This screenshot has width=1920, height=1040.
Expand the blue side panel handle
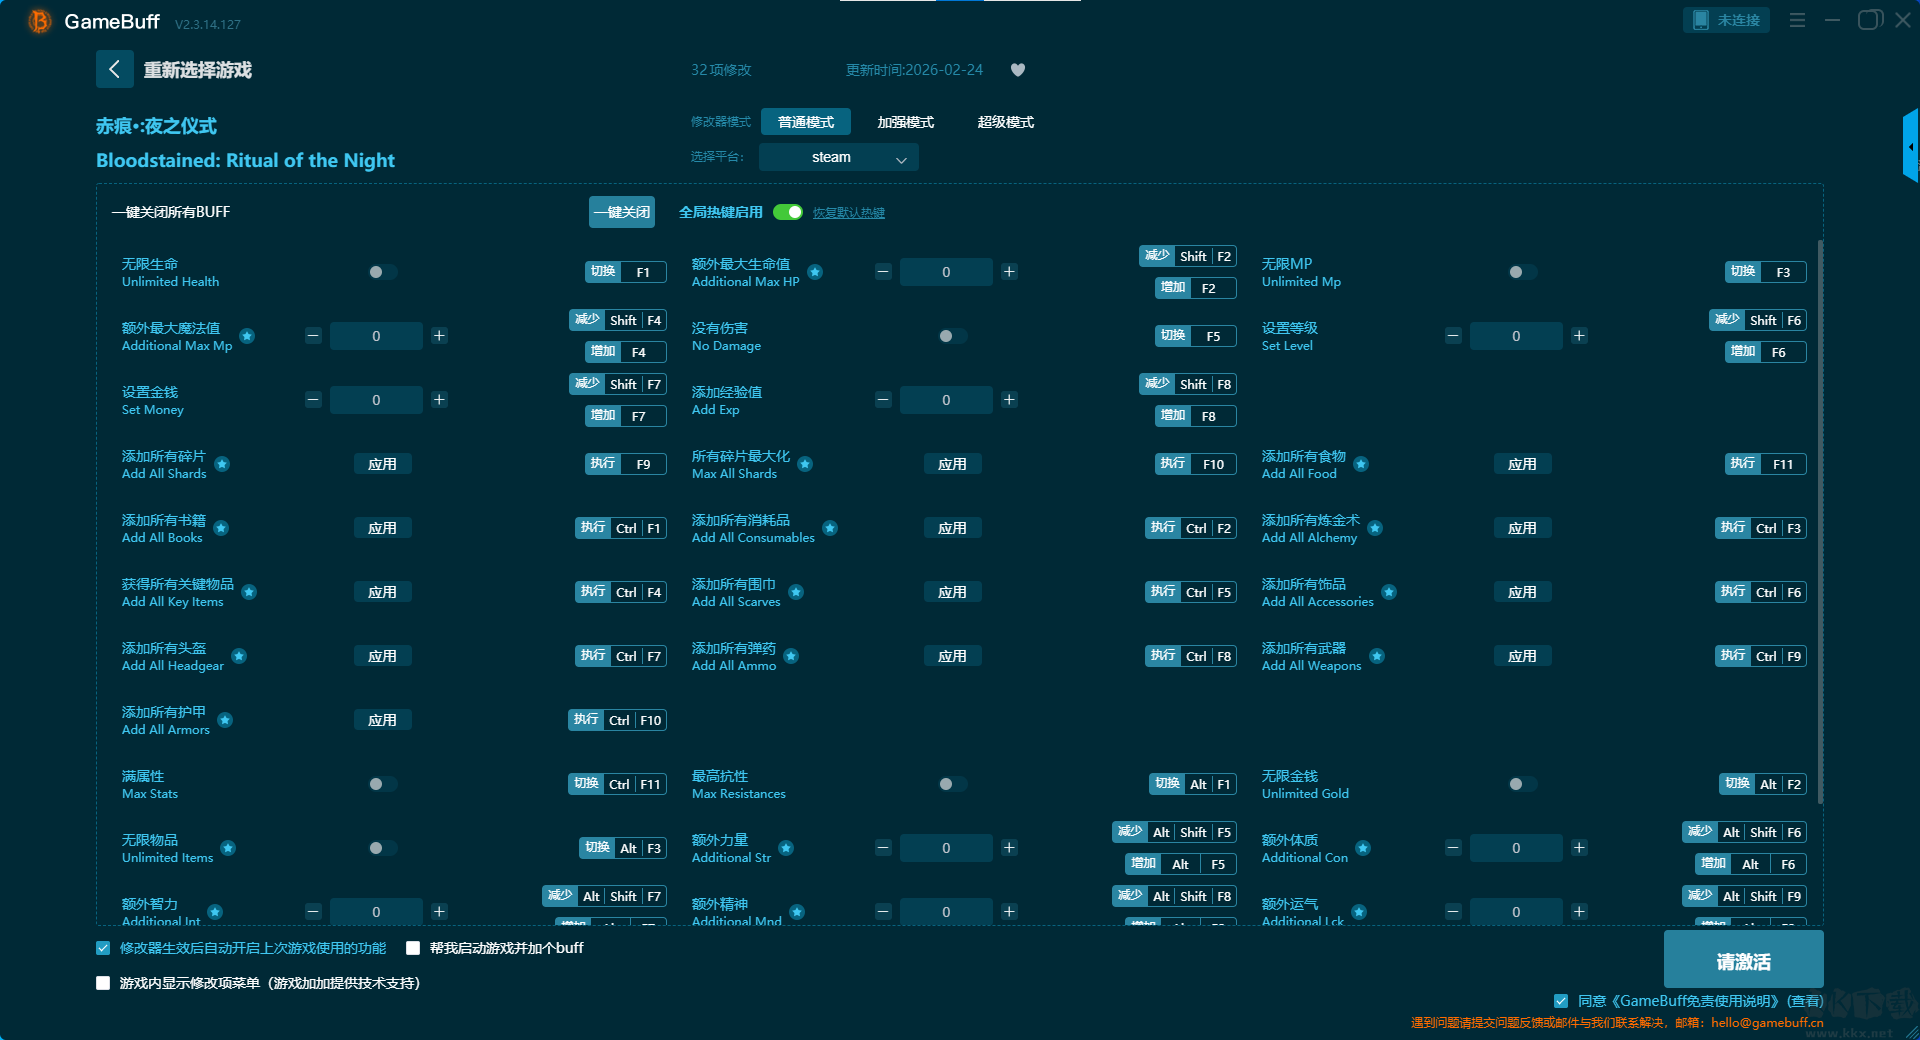(x=1910, y=147)
